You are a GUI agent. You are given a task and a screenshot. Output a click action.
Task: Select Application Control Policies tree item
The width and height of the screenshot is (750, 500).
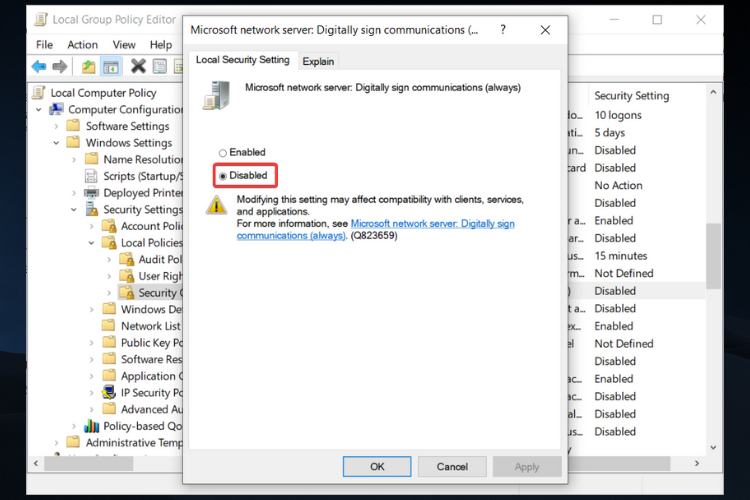coord(151,376)
